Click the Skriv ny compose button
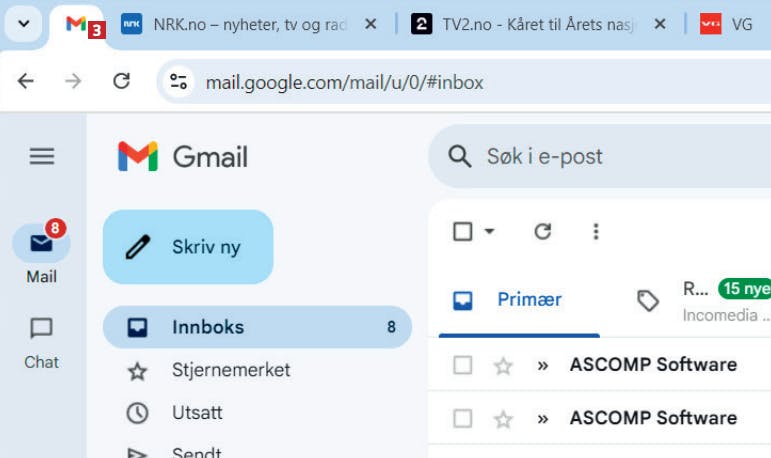The height and width of the screenshot is (458, 771). click(188, 247)
